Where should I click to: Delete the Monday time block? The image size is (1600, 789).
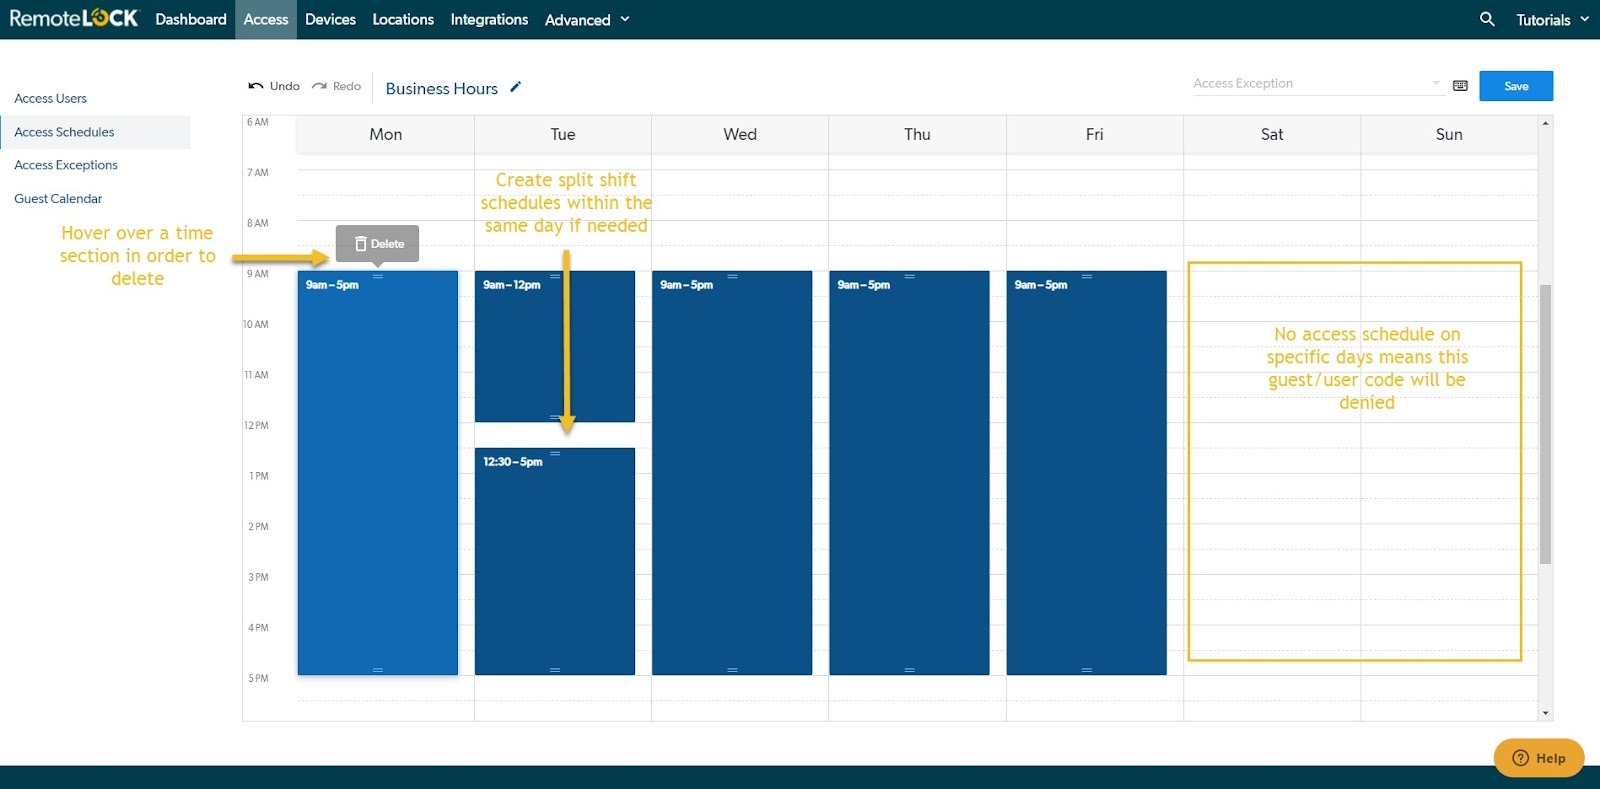[378, 244]
